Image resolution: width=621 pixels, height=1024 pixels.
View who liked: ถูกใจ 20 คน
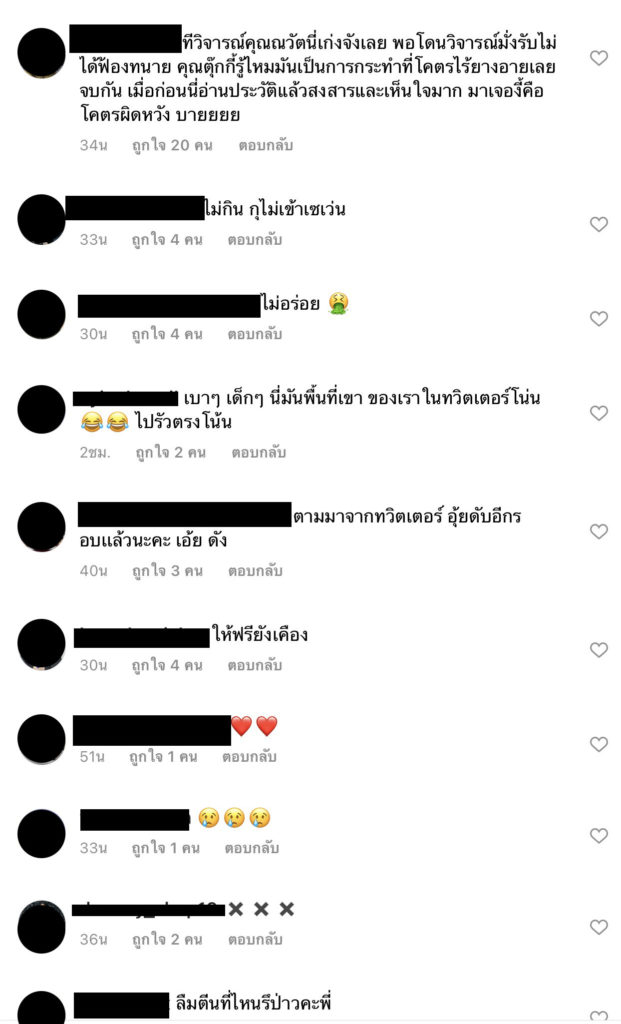click(172, 145)
